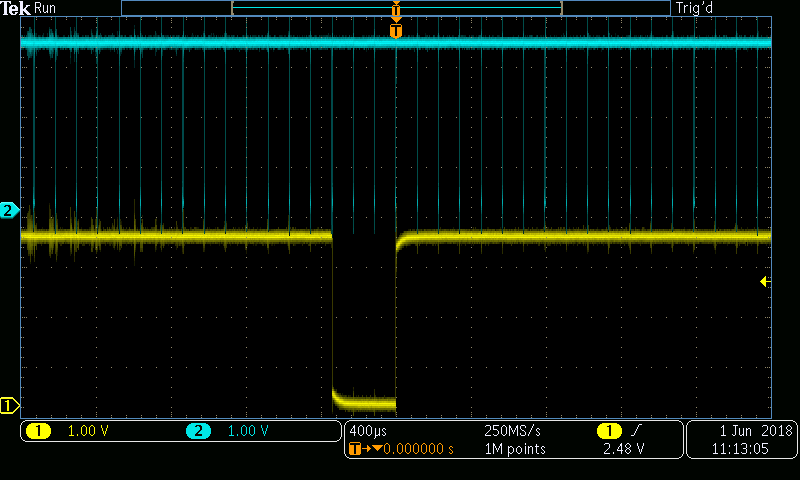
Task: Click the Tek logo
Action: (x=16, y=8)
